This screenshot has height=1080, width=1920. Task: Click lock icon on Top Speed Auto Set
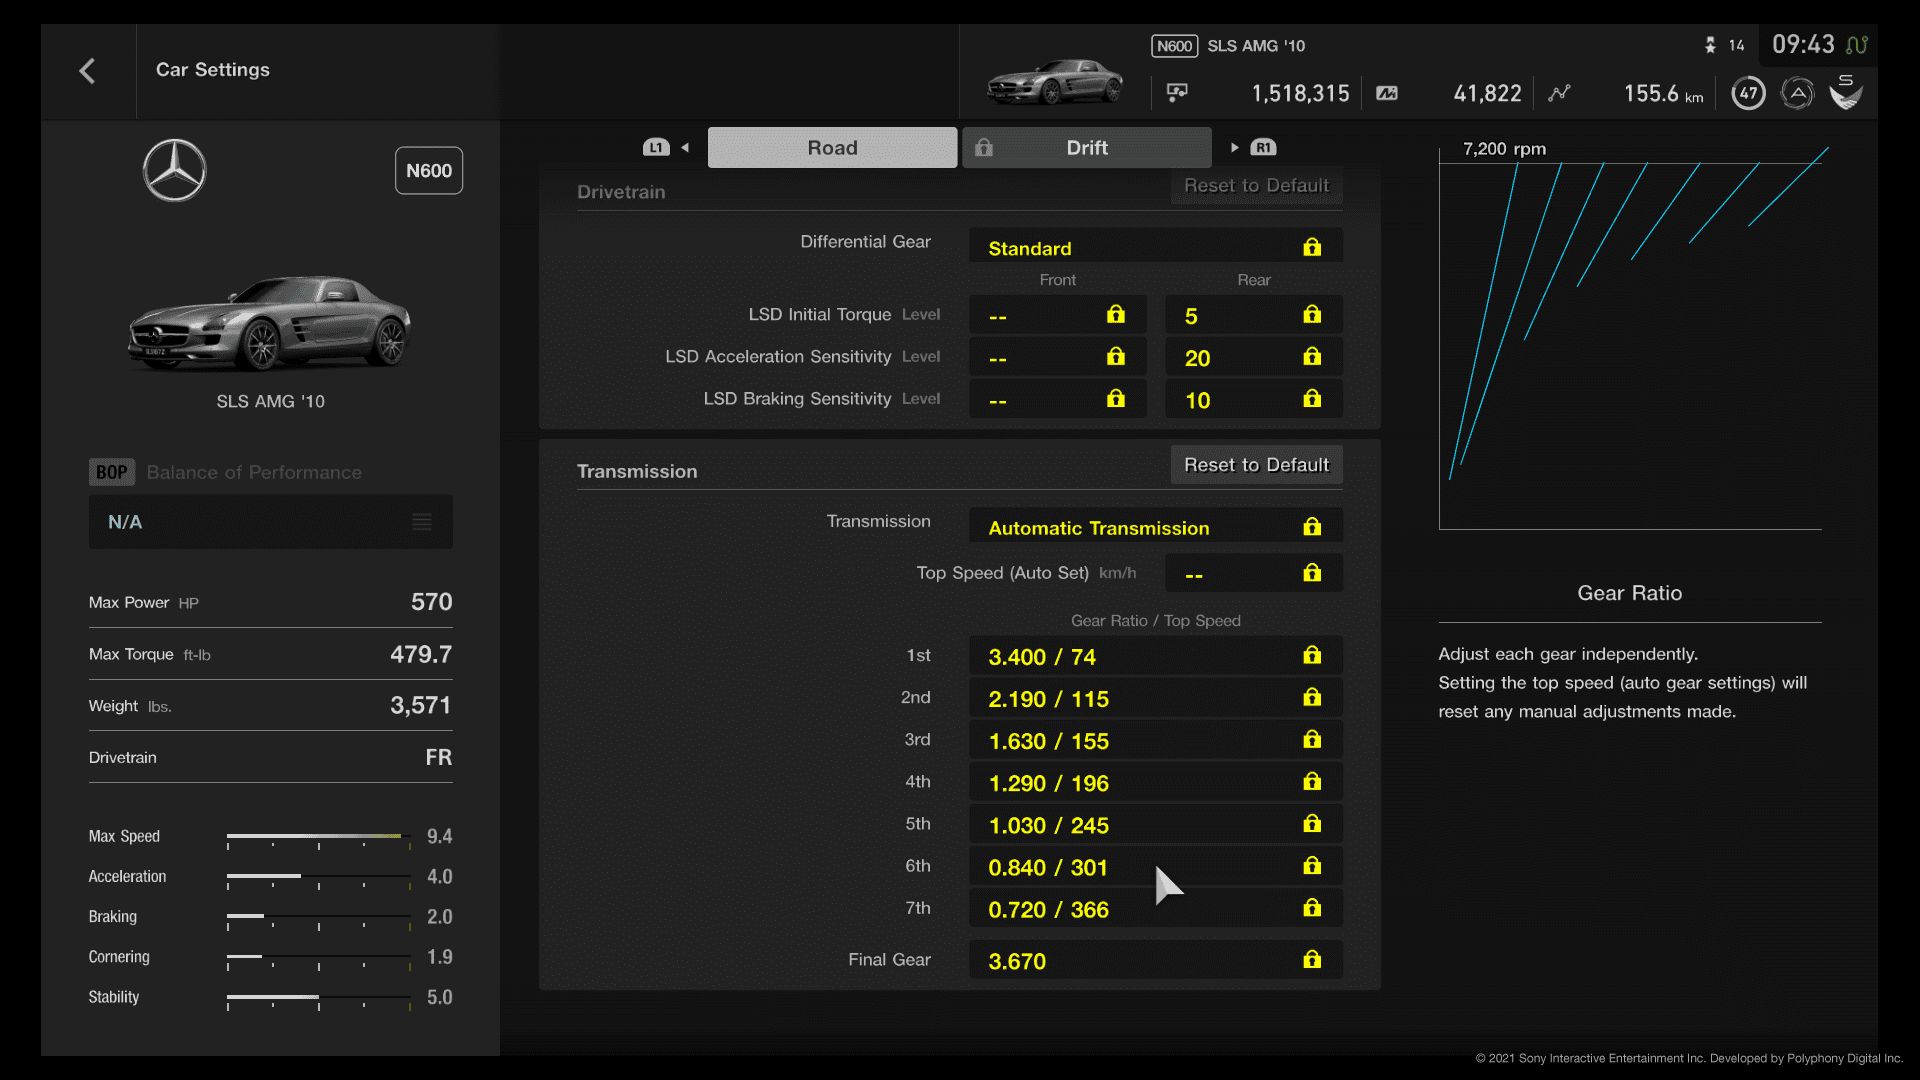point(1312,573)
